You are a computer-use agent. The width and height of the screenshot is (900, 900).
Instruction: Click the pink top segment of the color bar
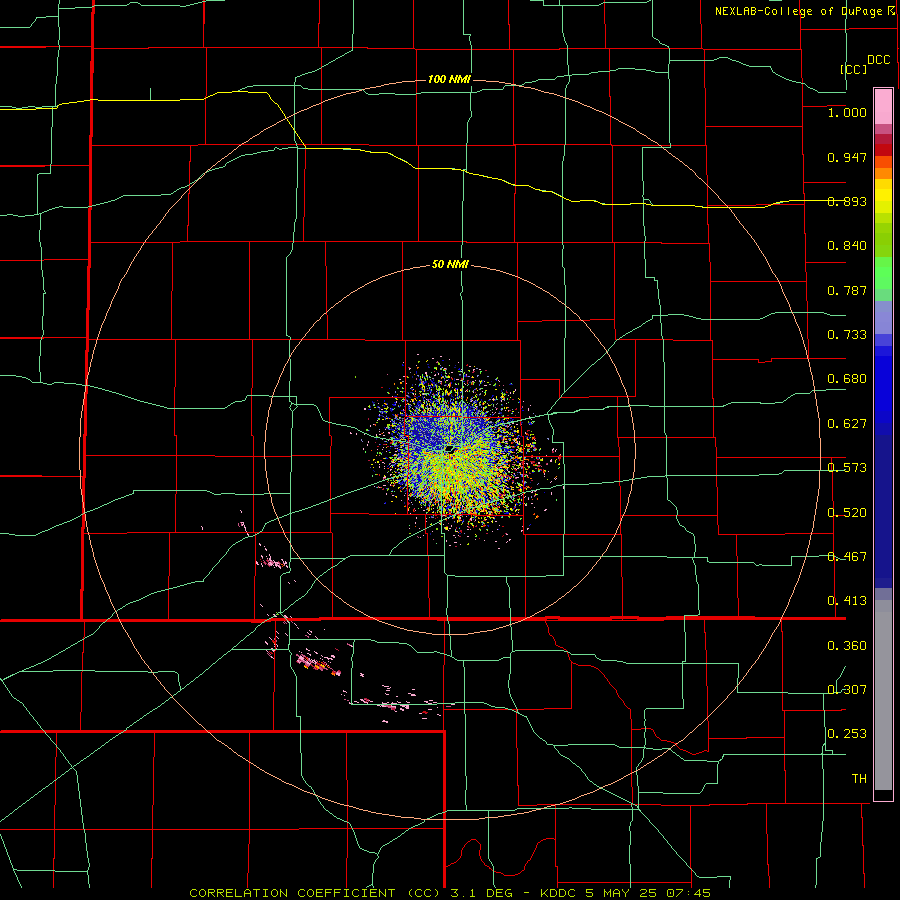tap(883, 106)
